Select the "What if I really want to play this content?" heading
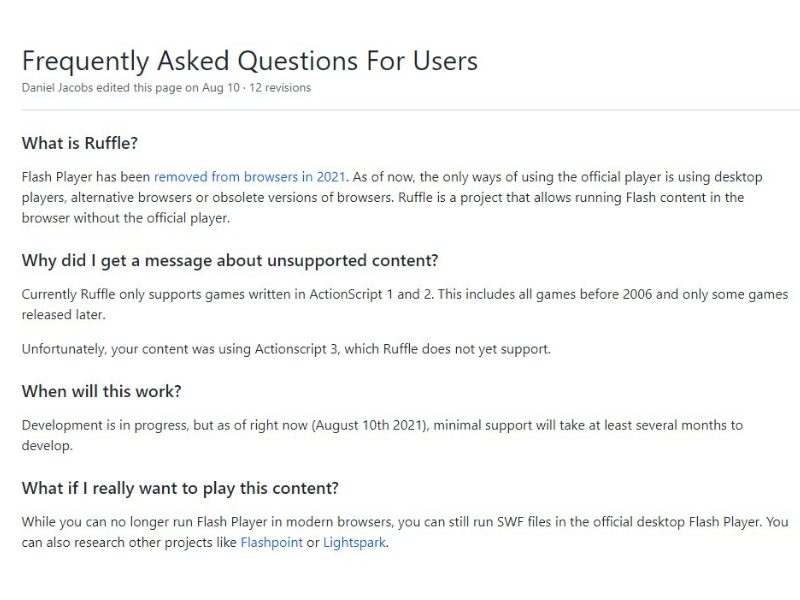The height and width of the screenshot is (600, 800). (180, 488)
